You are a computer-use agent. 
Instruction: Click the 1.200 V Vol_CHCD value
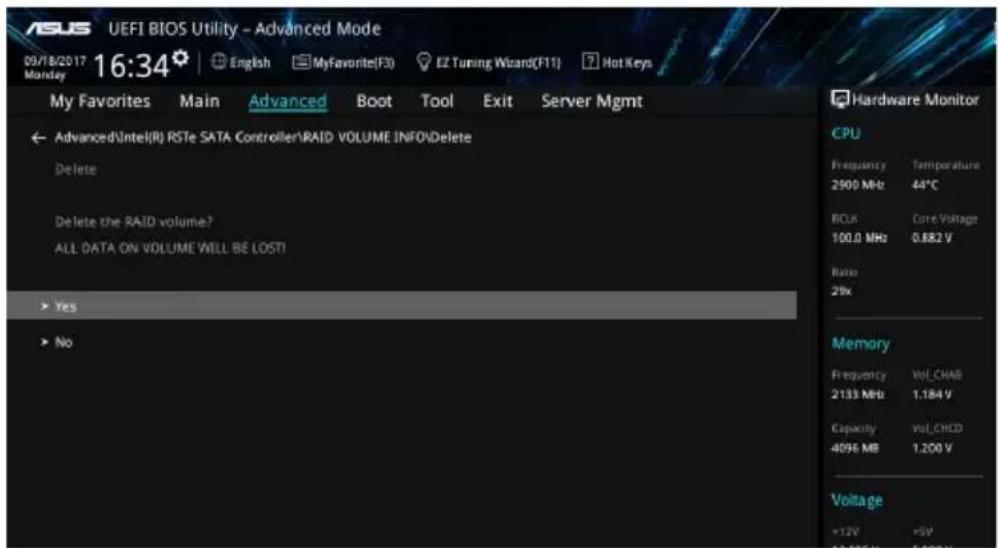pyautogui.click(x=932, y=447)
